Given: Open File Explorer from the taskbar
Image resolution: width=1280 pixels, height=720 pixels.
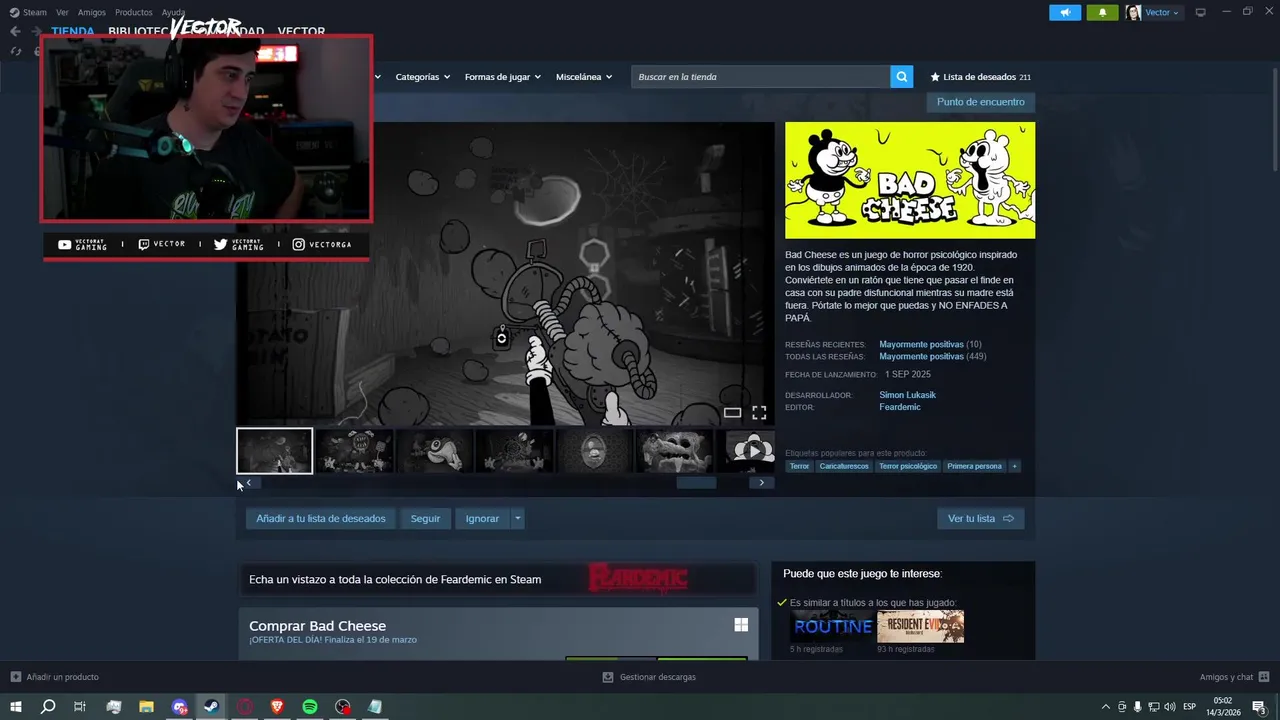Looking at the screenshot, I should click(x=146, y=706).
